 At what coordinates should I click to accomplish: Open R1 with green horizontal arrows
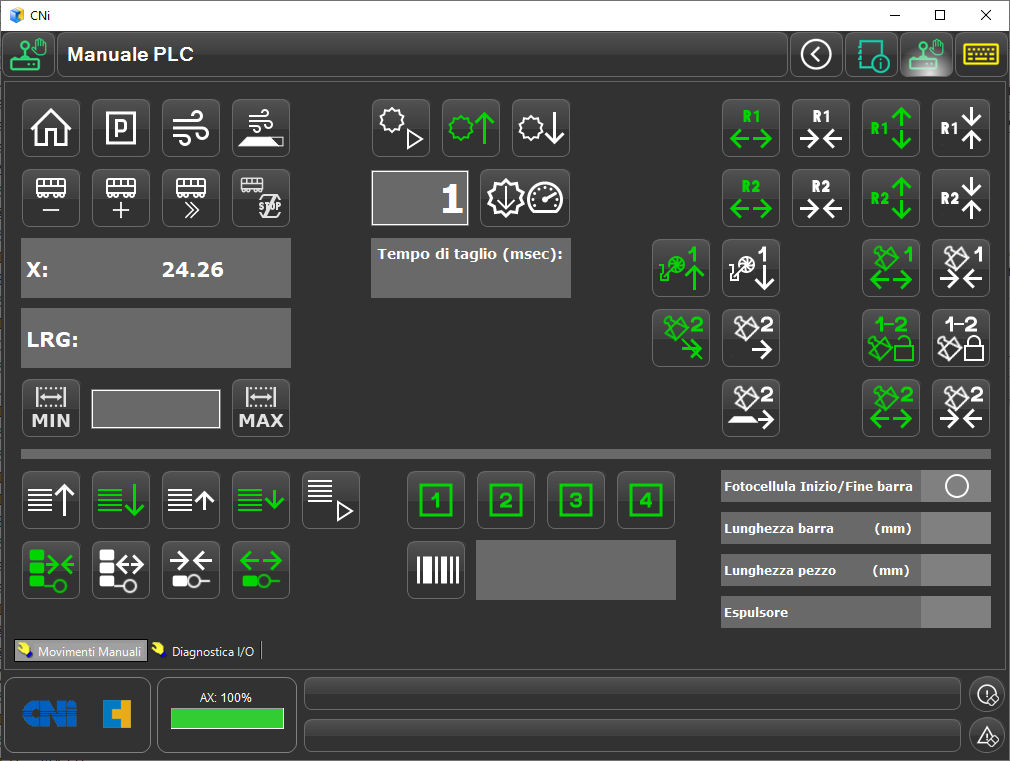coord(751,128)
